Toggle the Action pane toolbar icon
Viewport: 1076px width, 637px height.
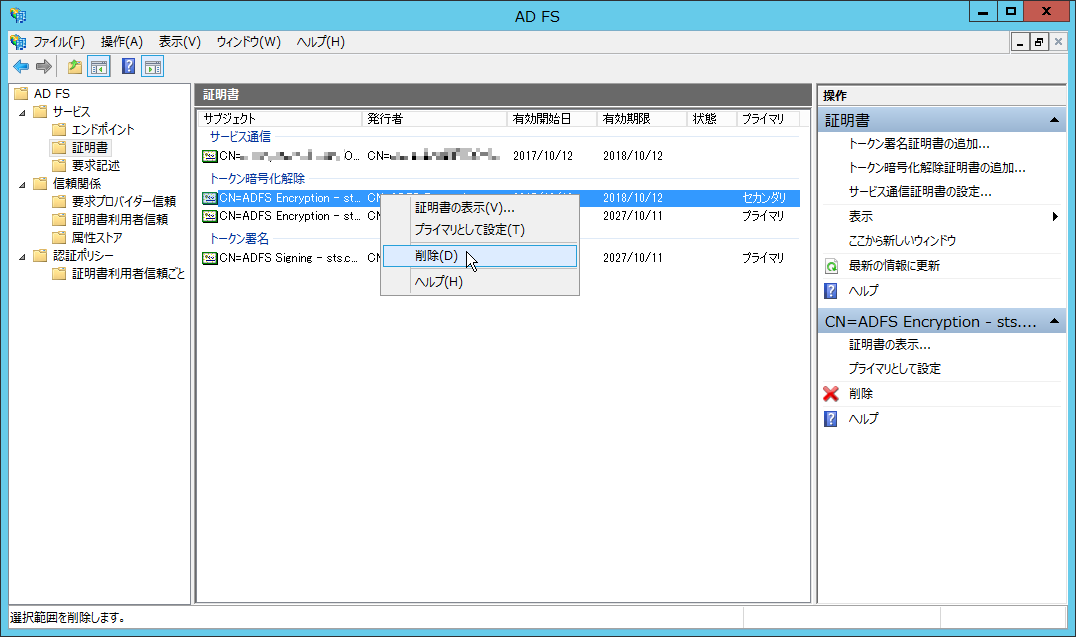coord(153,67)
